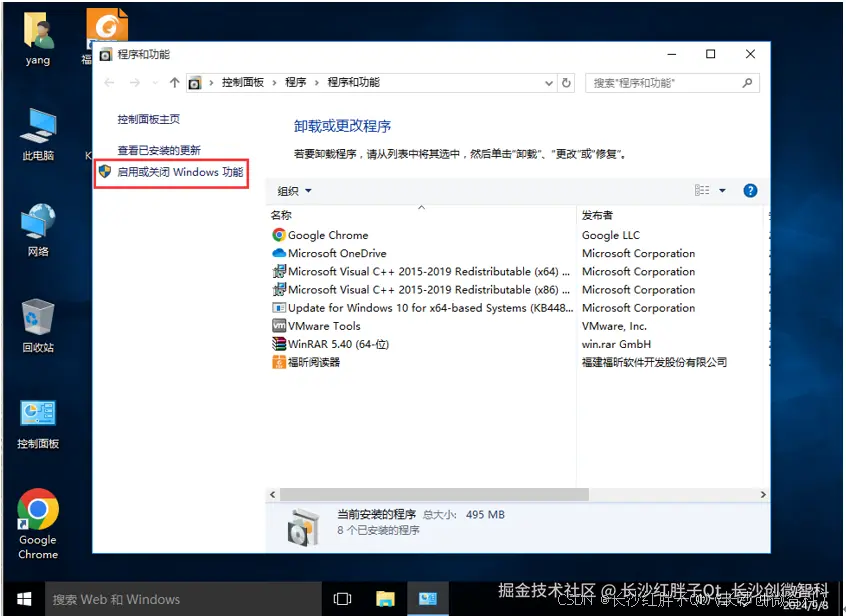This screenshot has height=616, width=846.
Task: Click the 程序 breadcrumb segment
Action: pos(296,83)
